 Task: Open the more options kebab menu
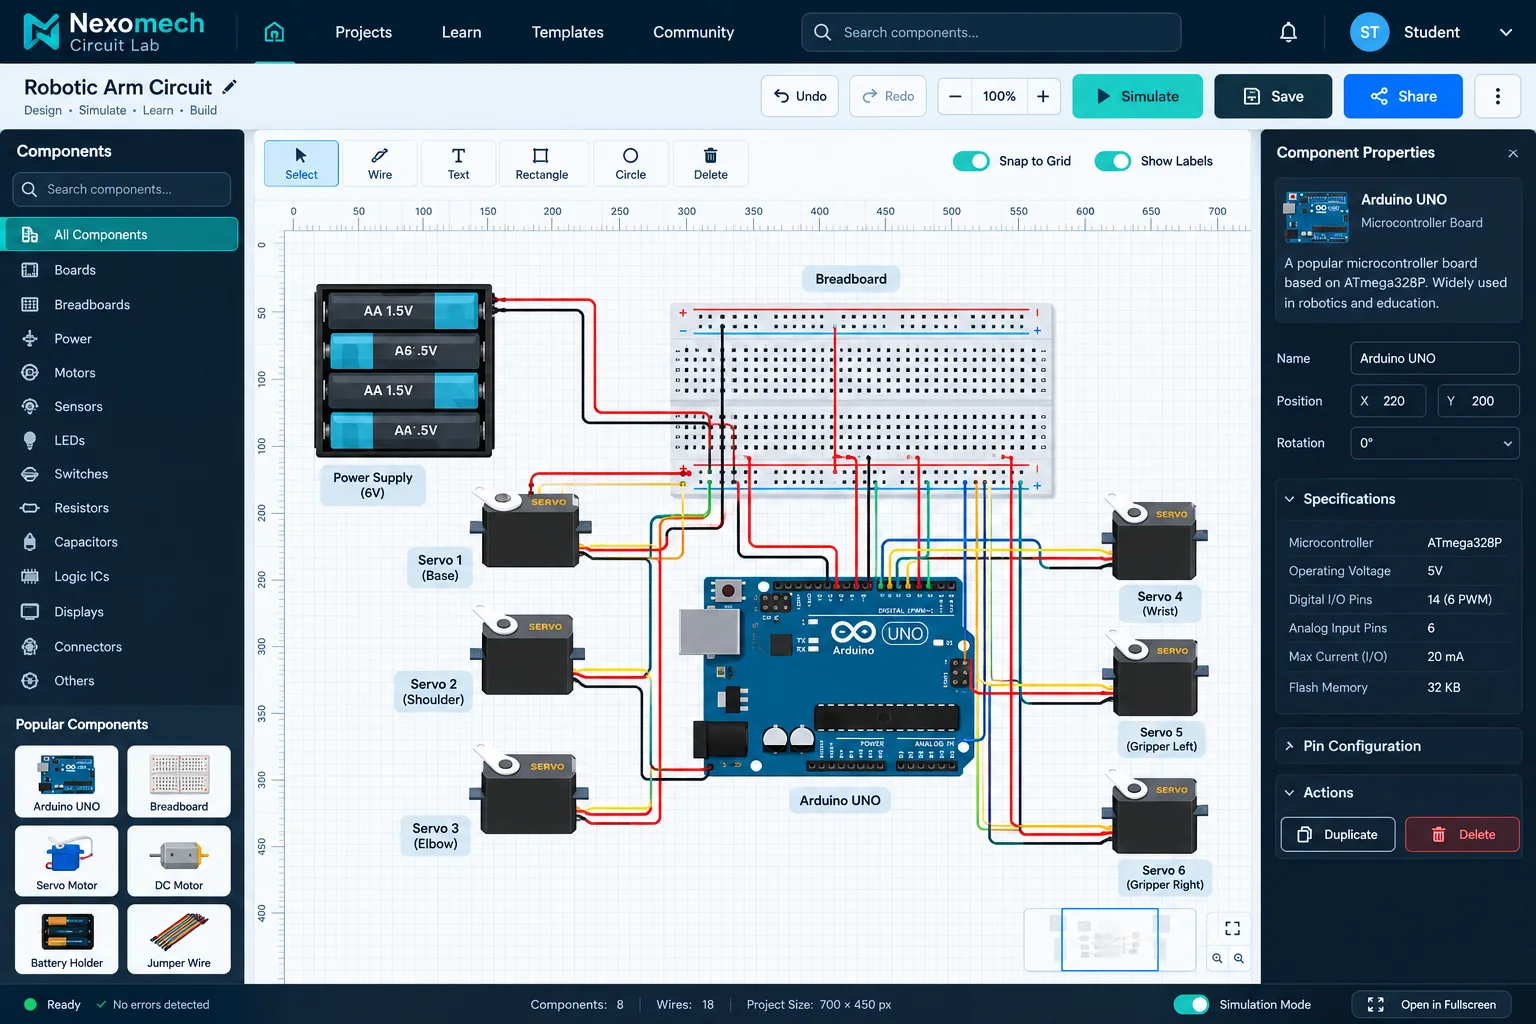click(x=1497, y=96)
